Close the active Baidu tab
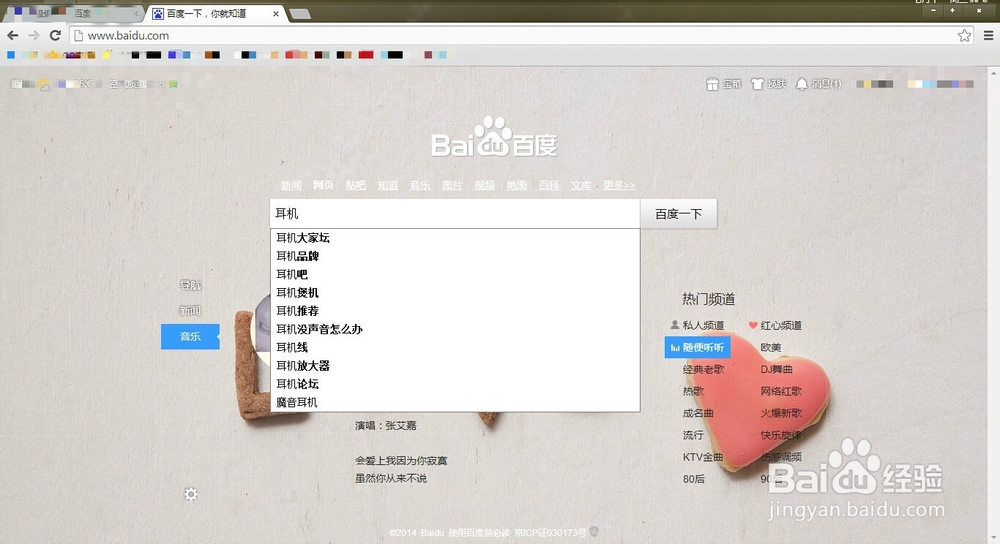Viewport: 1000px width, 544px height. 276,13
